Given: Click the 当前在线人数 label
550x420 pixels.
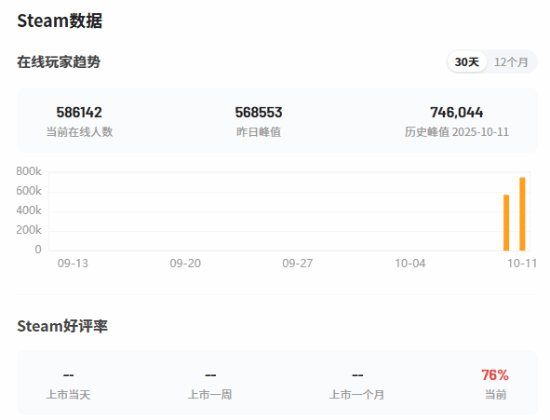Looking at the screenshot, I should (79, 132).
